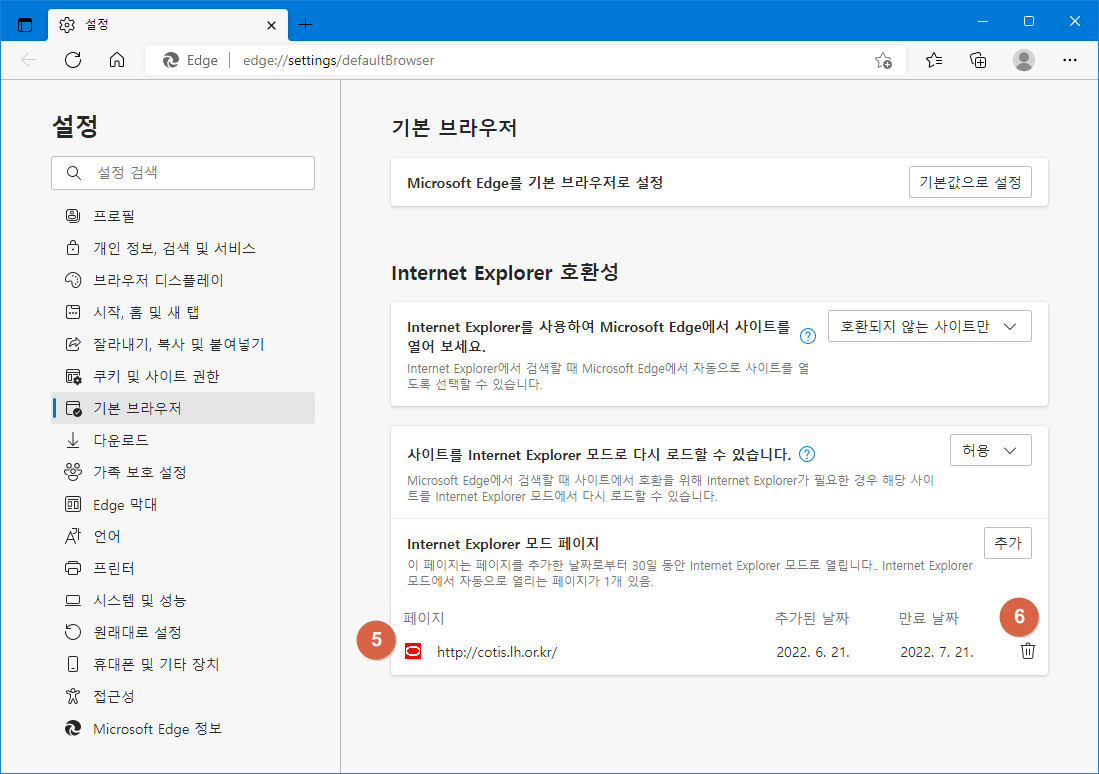
Task: Go to home page icon
Action: click(x=117, y=60)
